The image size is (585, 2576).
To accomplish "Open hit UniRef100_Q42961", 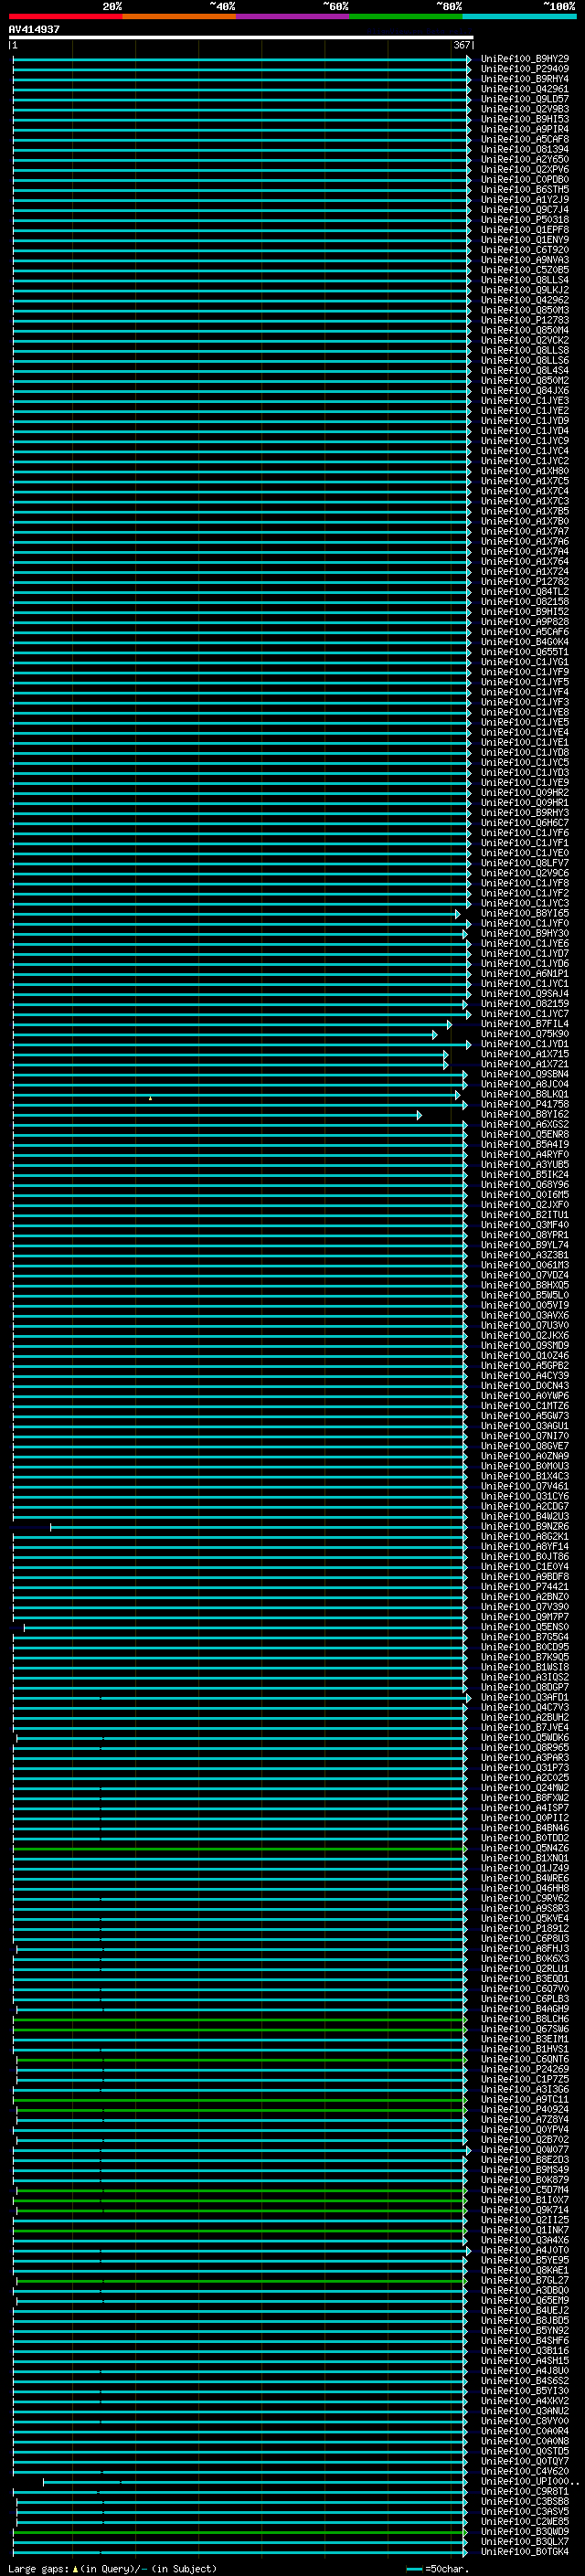I will 525,89.
